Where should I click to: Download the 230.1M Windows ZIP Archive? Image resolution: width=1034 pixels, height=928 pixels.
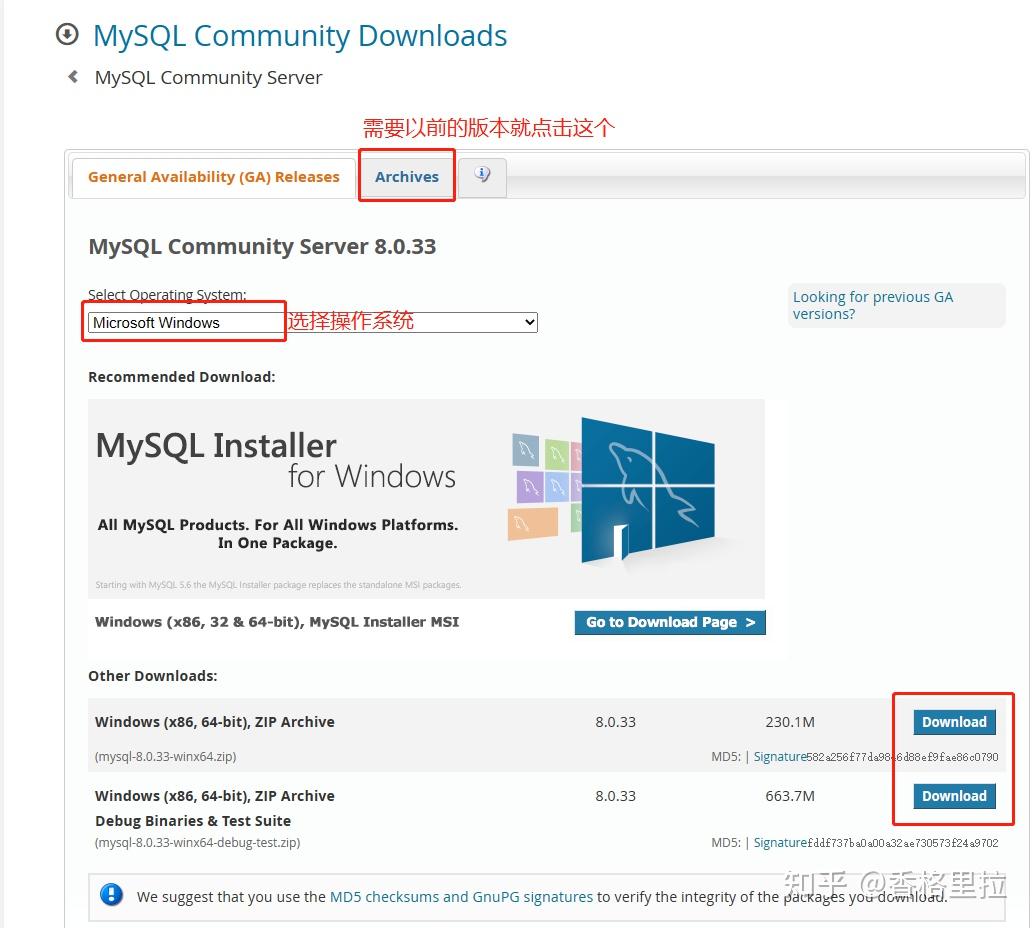(953, 721)
